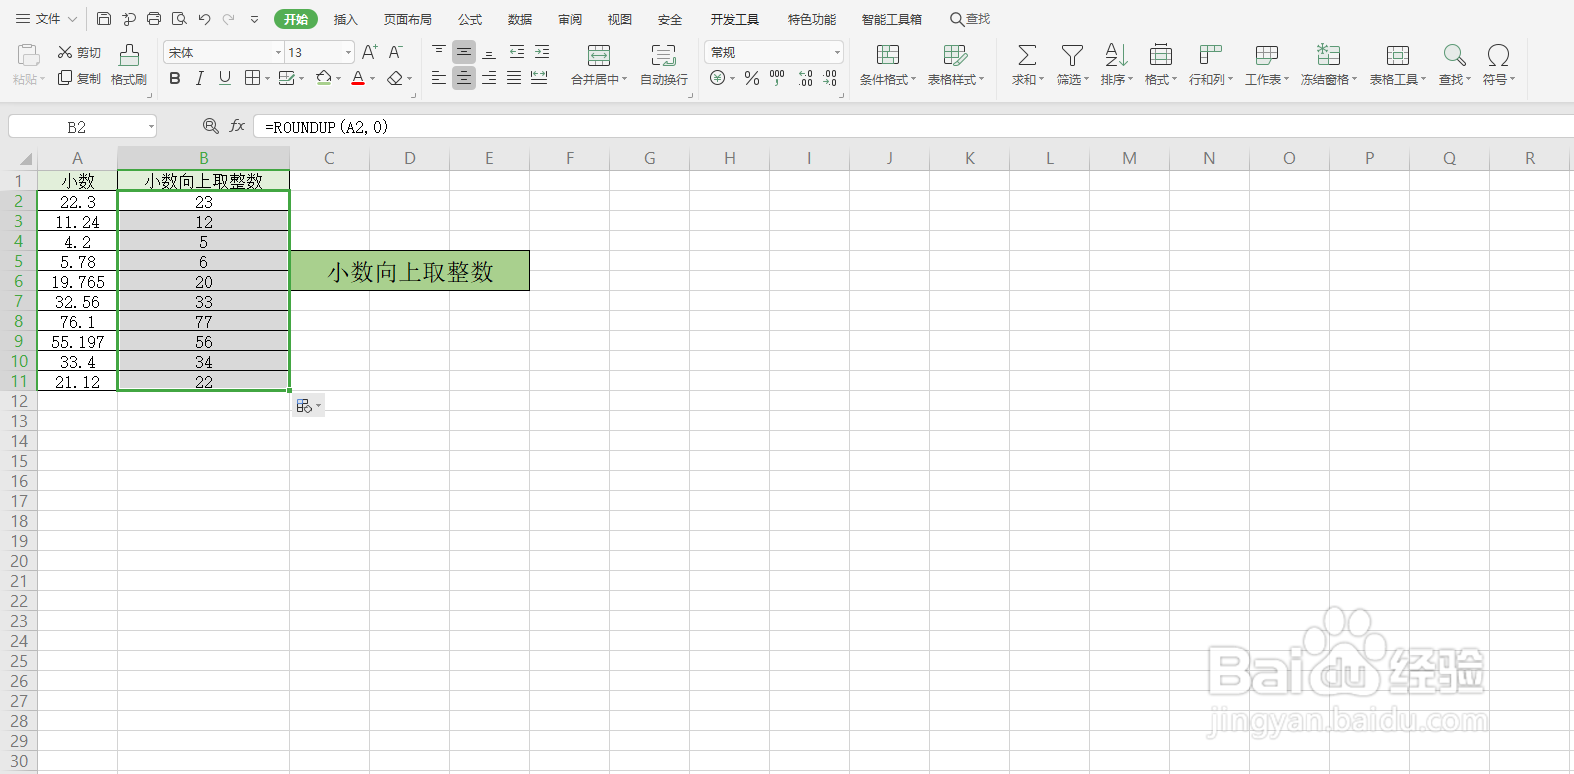1574x774 pixels.
Task: Toggle align right
Action: 489,78
